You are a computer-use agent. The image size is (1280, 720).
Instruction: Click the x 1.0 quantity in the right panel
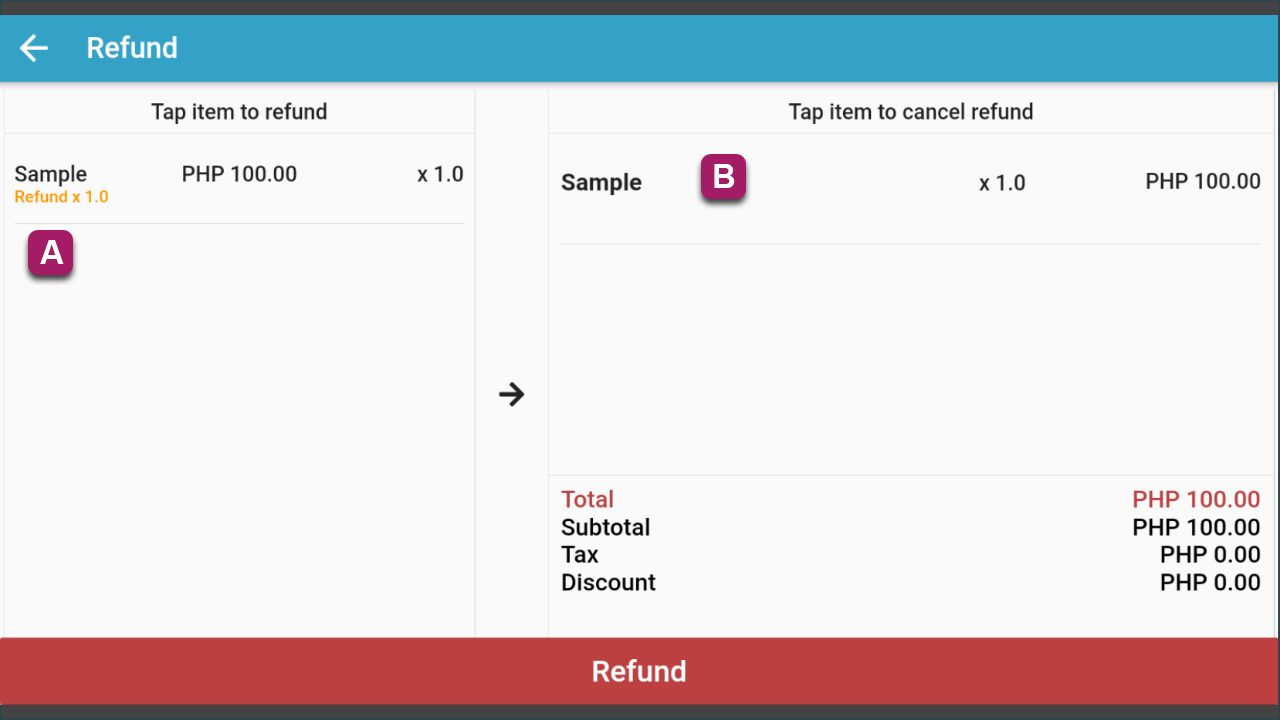point(1002,183)
